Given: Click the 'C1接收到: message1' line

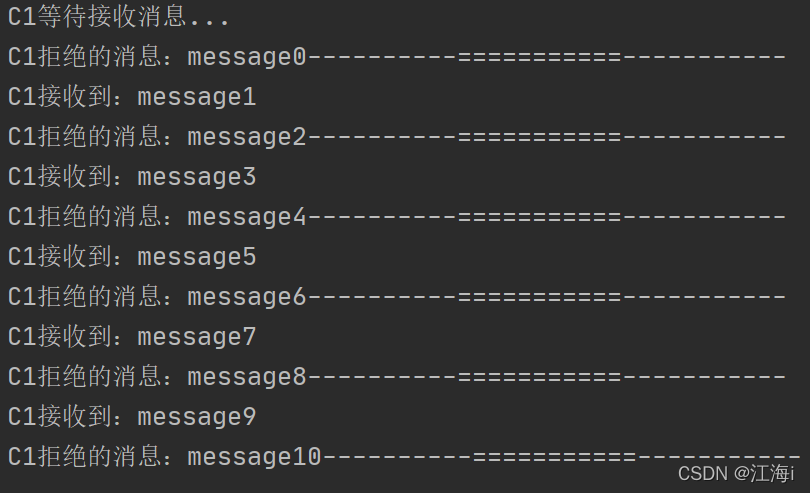Looking at the screenshot, I should tap(132, 97).
